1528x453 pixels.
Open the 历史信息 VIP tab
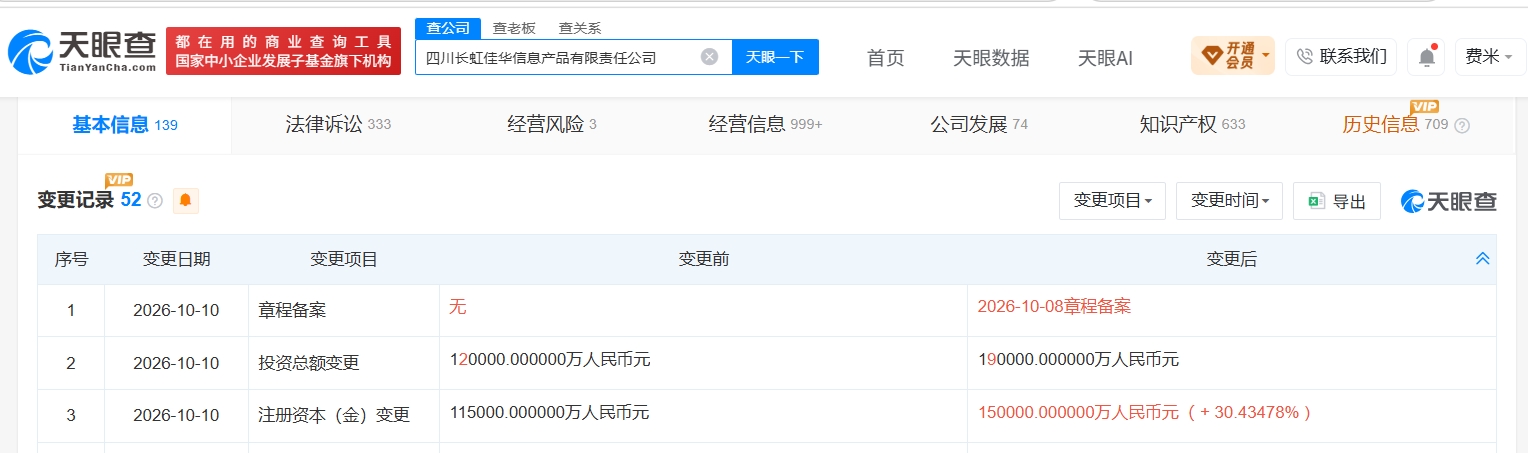click(x=1395, y=125)
